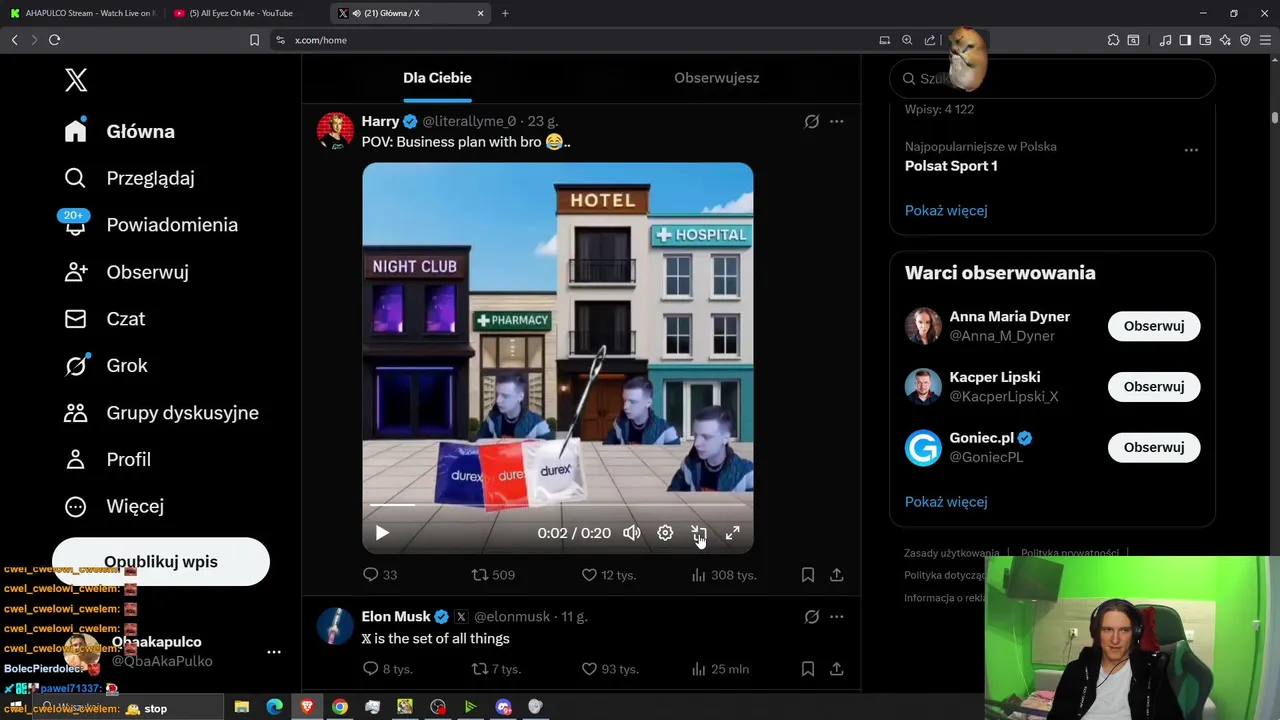Reply to Elon Musk's post (8 tys.)
1280x720 pixels.
(x=388, y=669)
